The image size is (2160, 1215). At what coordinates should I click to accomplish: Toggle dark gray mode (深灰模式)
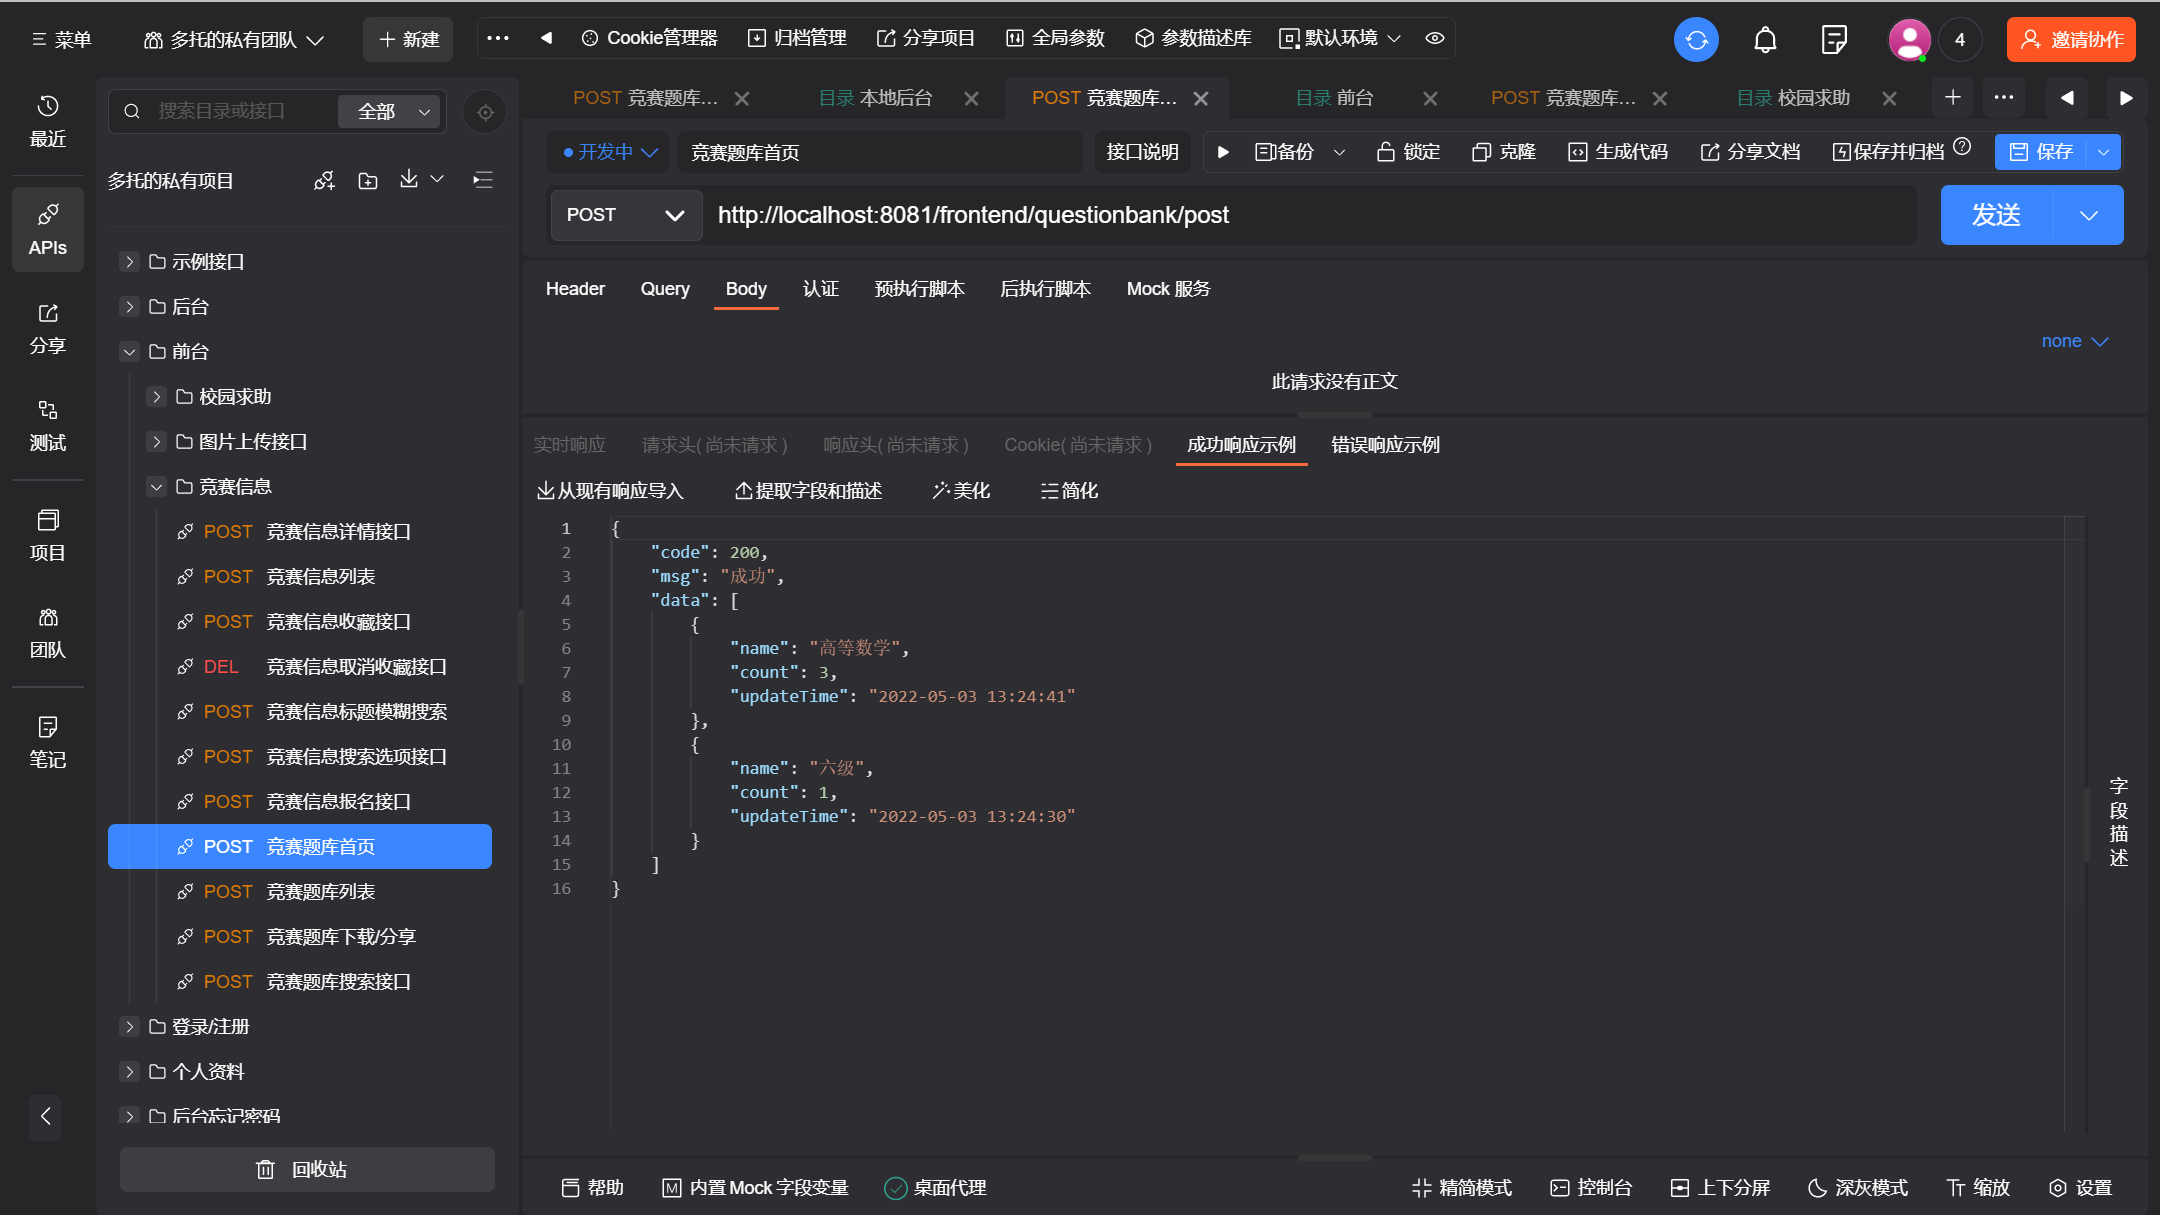pos(1857,1187)
